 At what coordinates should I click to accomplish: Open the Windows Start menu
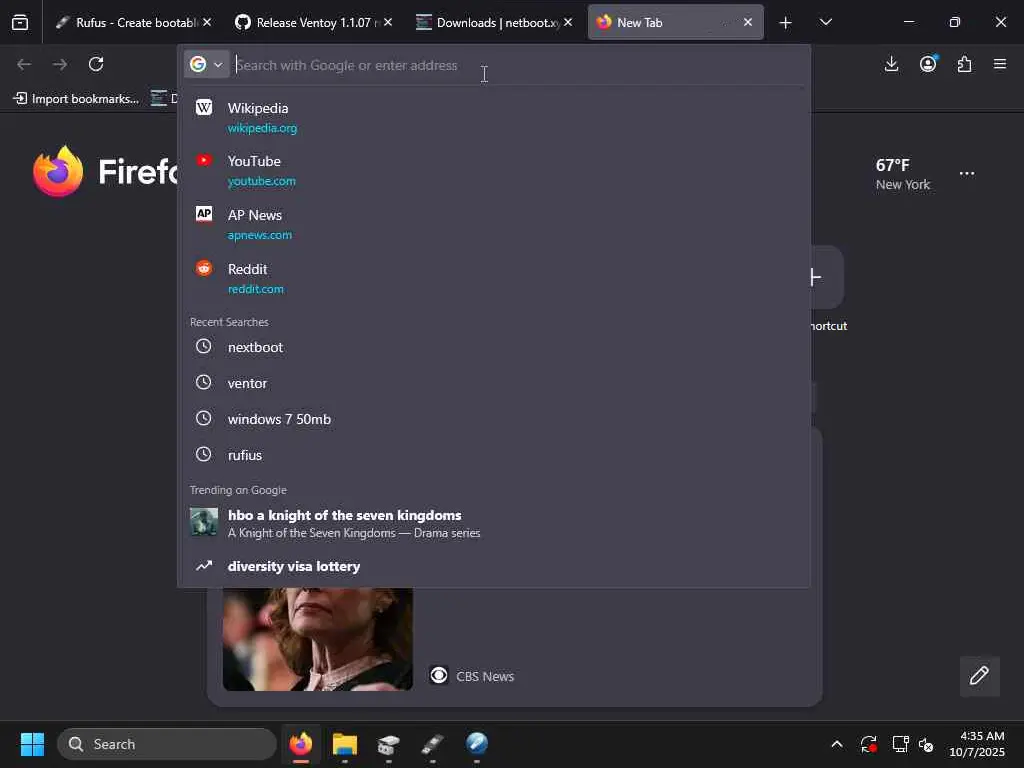pyautogui.click(x=32, y=744)
